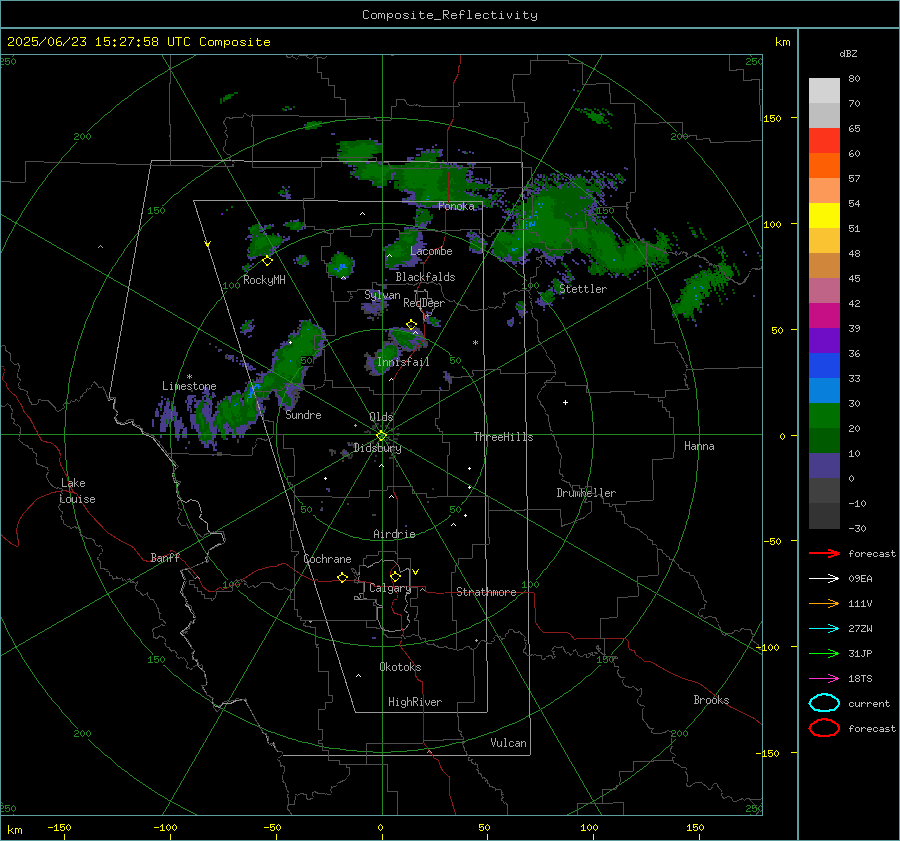This screenshot has height=841, width=900.
Task: Click the yellow diamond marker near RedDeer
Action: 411,325
